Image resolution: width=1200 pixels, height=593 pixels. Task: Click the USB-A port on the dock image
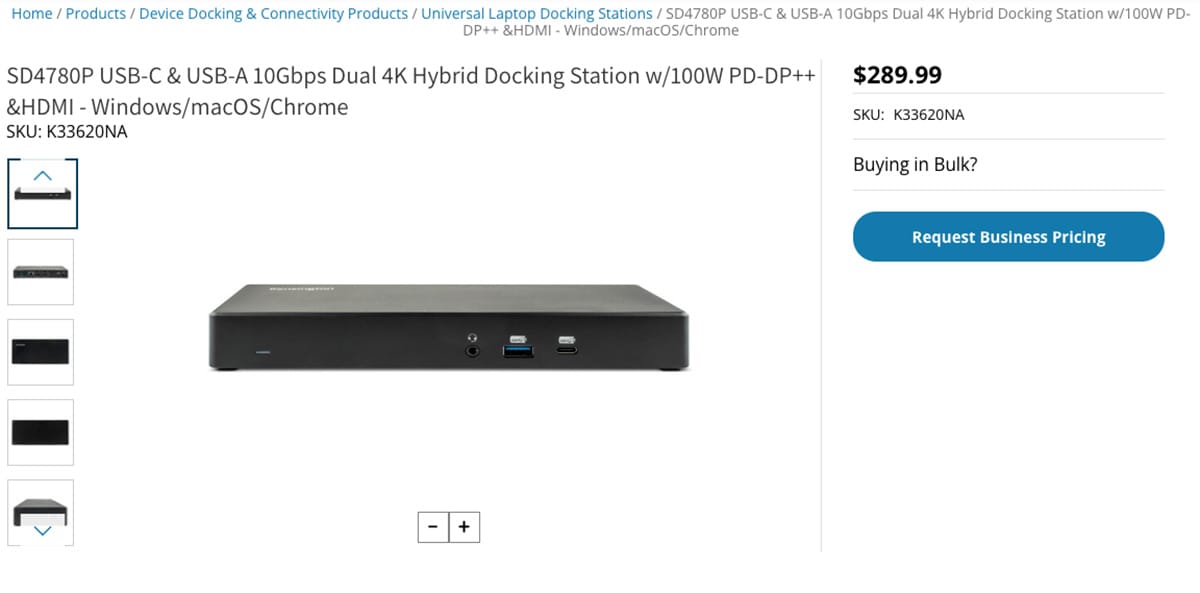point(519,350)
